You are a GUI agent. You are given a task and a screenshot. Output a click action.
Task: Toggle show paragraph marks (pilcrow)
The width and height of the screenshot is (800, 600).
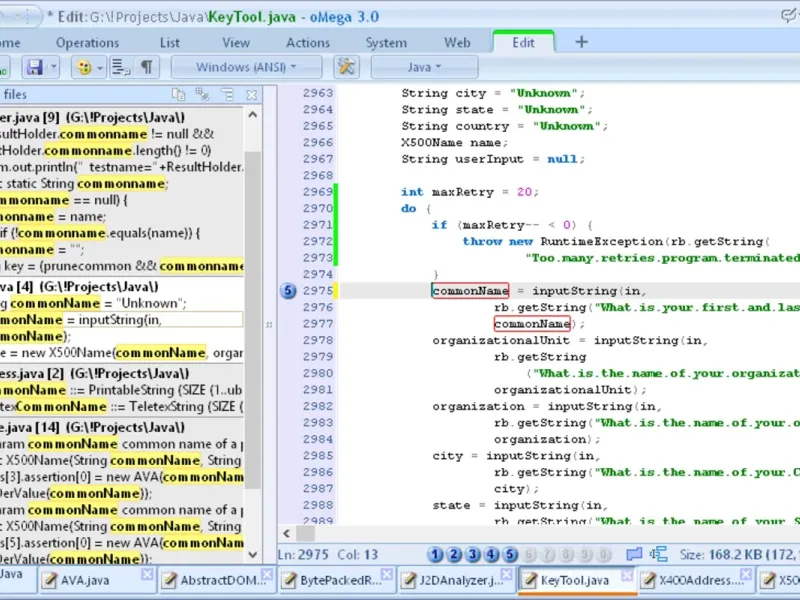(x=147, y=67)
